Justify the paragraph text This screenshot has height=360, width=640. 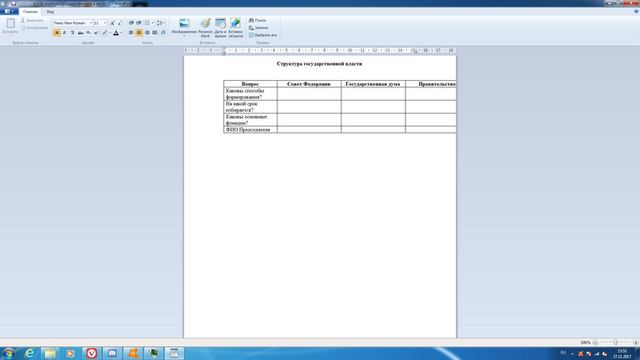click(x=155, y=33)
